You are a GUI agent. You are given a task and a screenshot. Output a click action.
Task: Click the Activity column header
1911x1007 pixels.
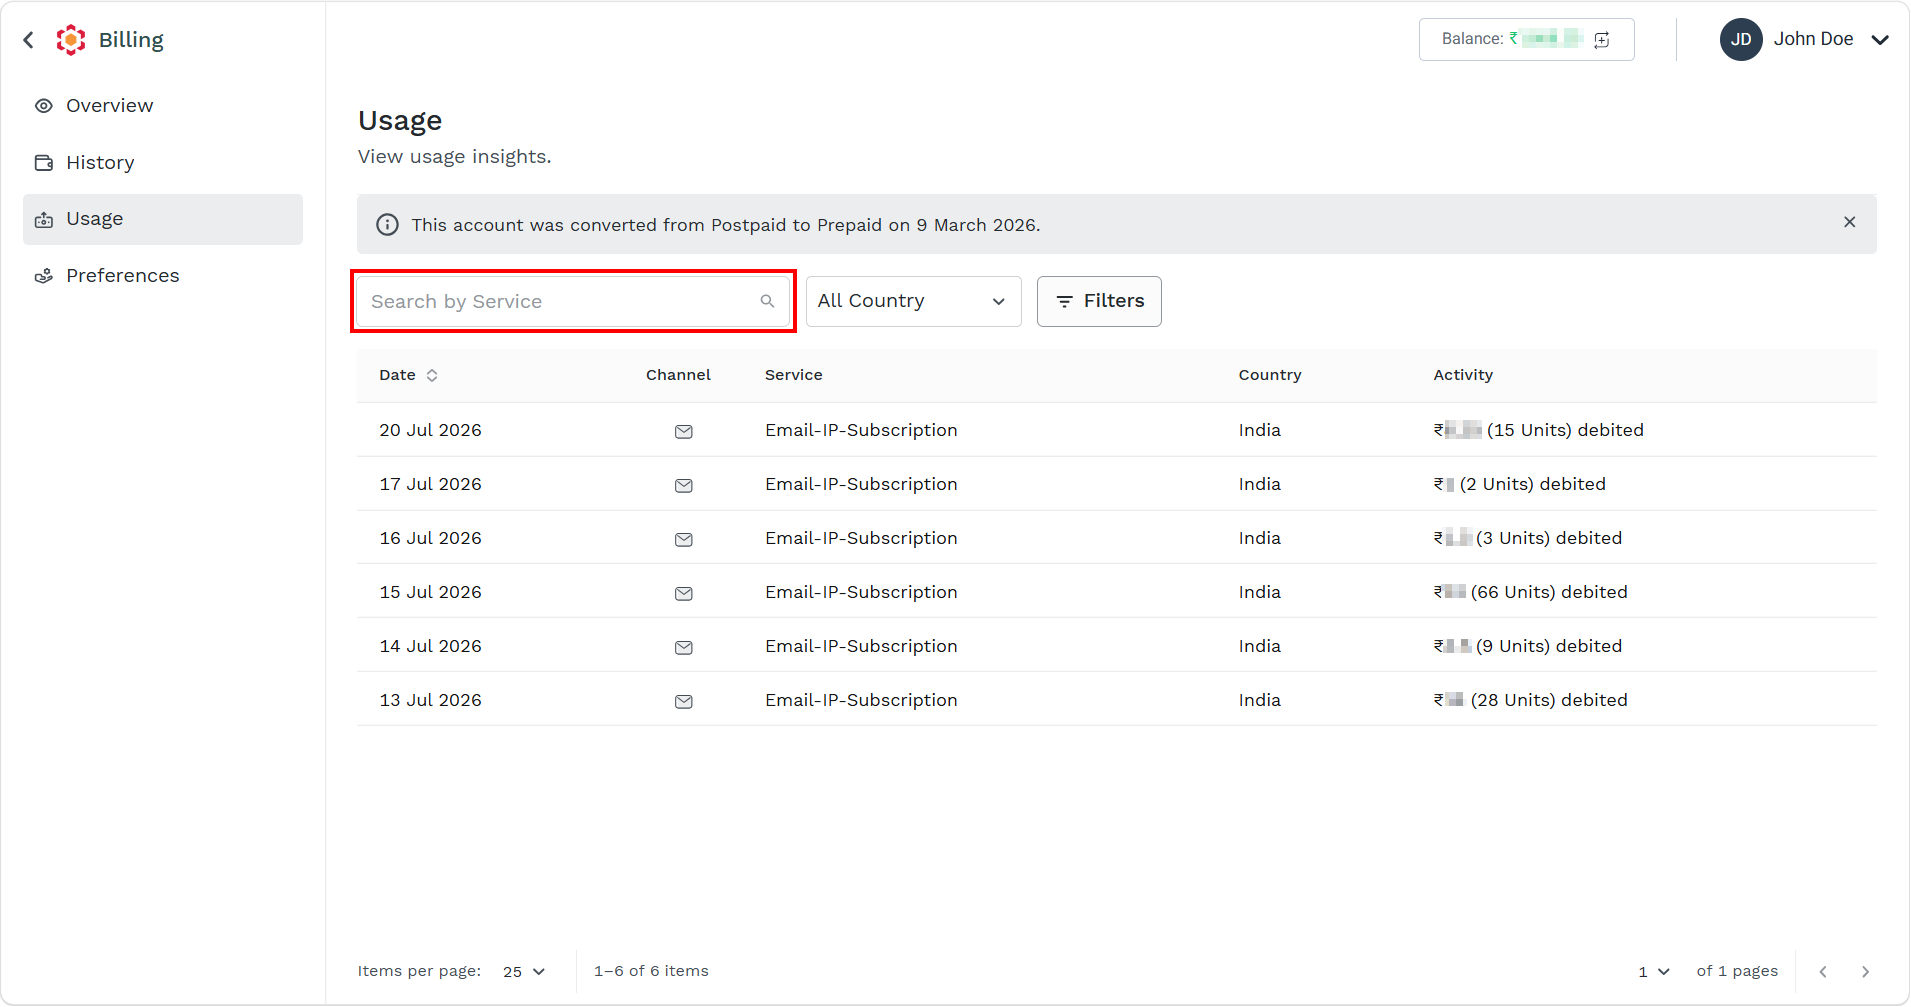point(1463,375)
